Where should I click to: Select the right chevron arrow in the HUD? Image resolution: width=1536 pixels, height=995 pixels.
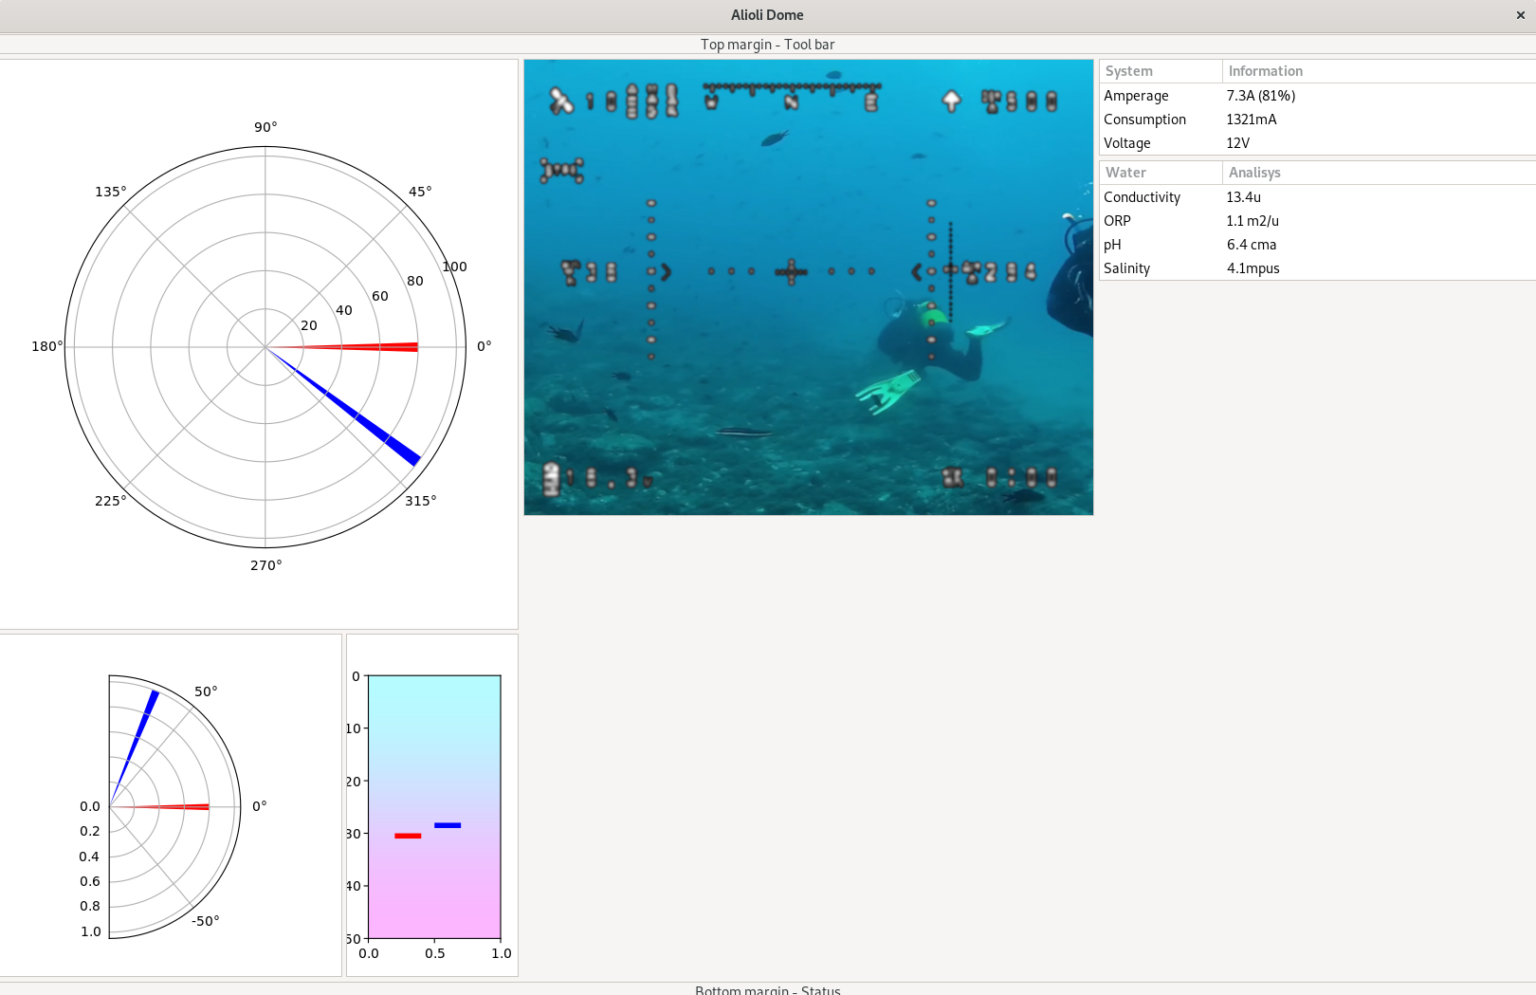[x=665, y=271]
